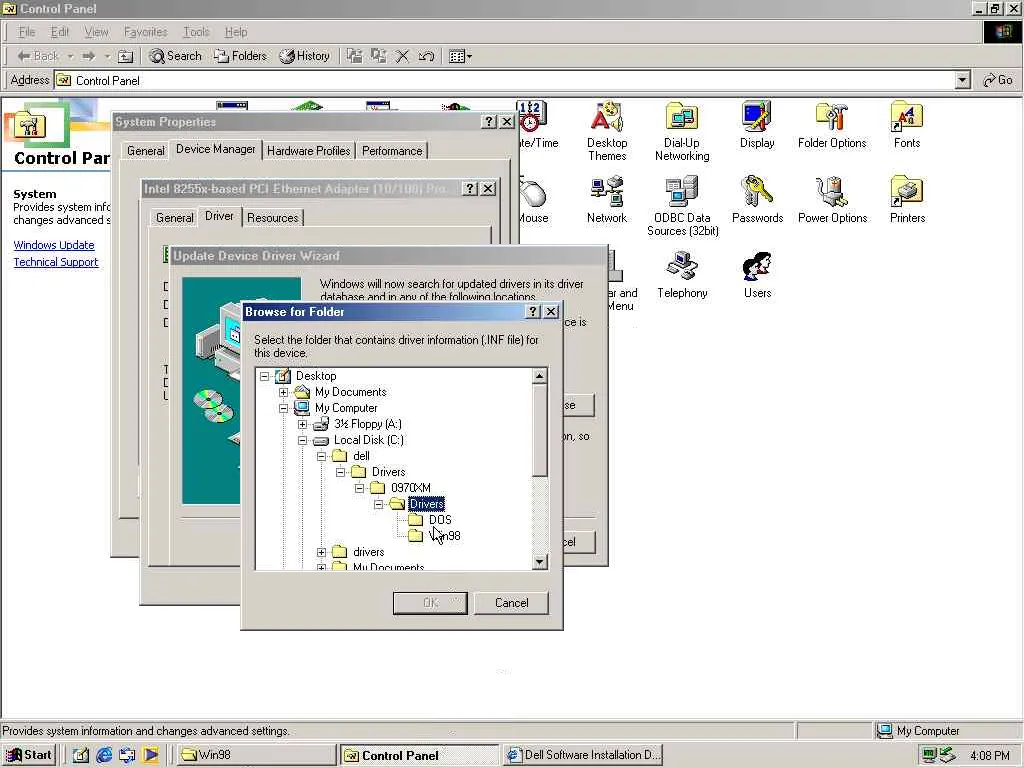Switch to Hardware Profiles tab in System Properties
The image size is (1024, 768).
308,151
